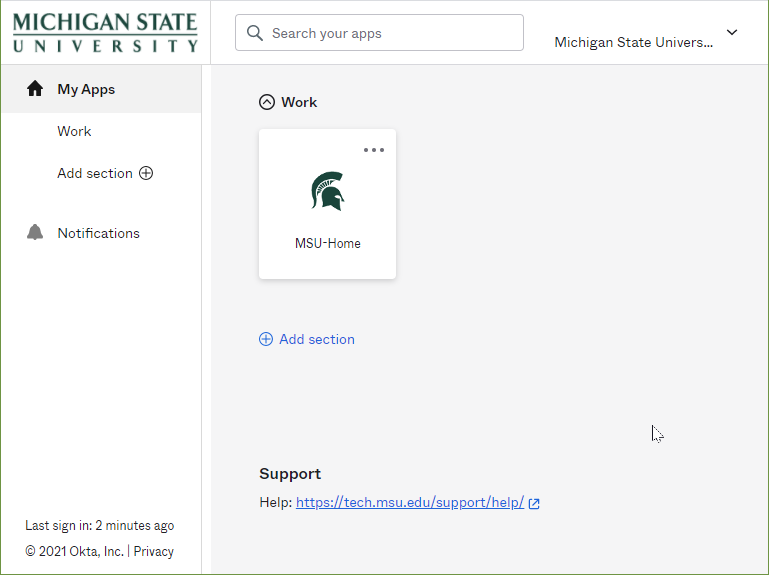Click the external link icon after help URL
This screenshot has width=769, height=575.
[x=534, y=504]
